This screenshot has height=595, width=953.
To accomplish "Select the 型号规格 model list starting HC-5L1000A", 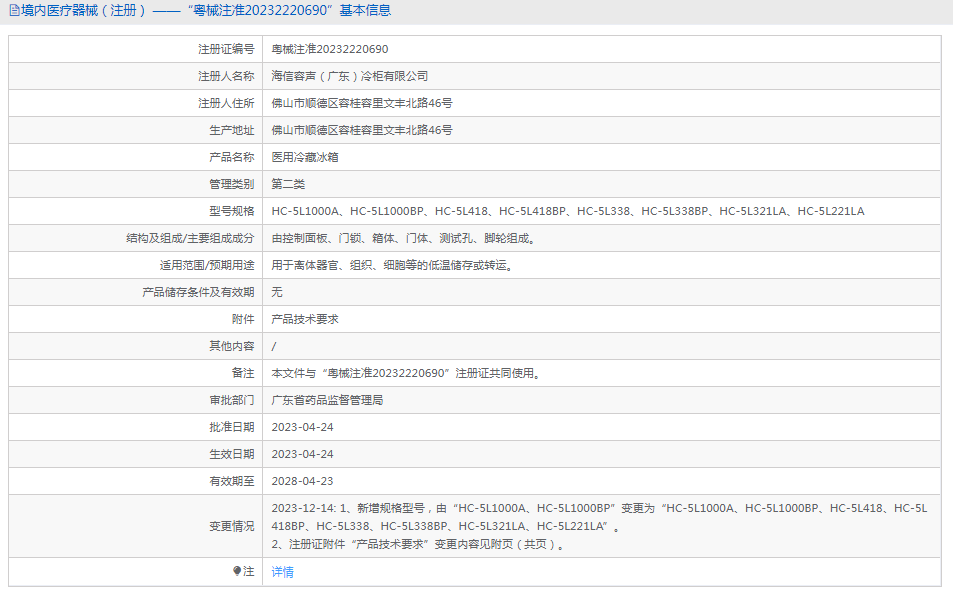I will pyautogui.click(x=568, y=211).
